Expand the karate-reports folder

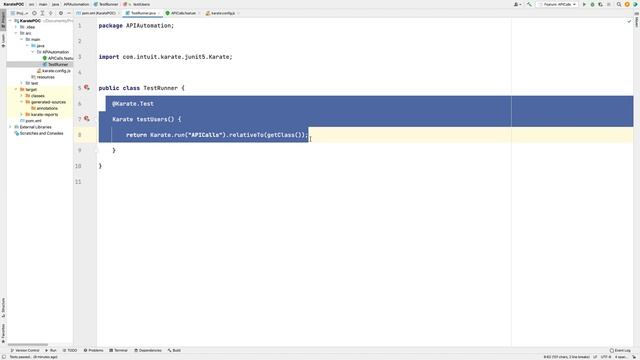pyautogui.click(x=22, y=114)
